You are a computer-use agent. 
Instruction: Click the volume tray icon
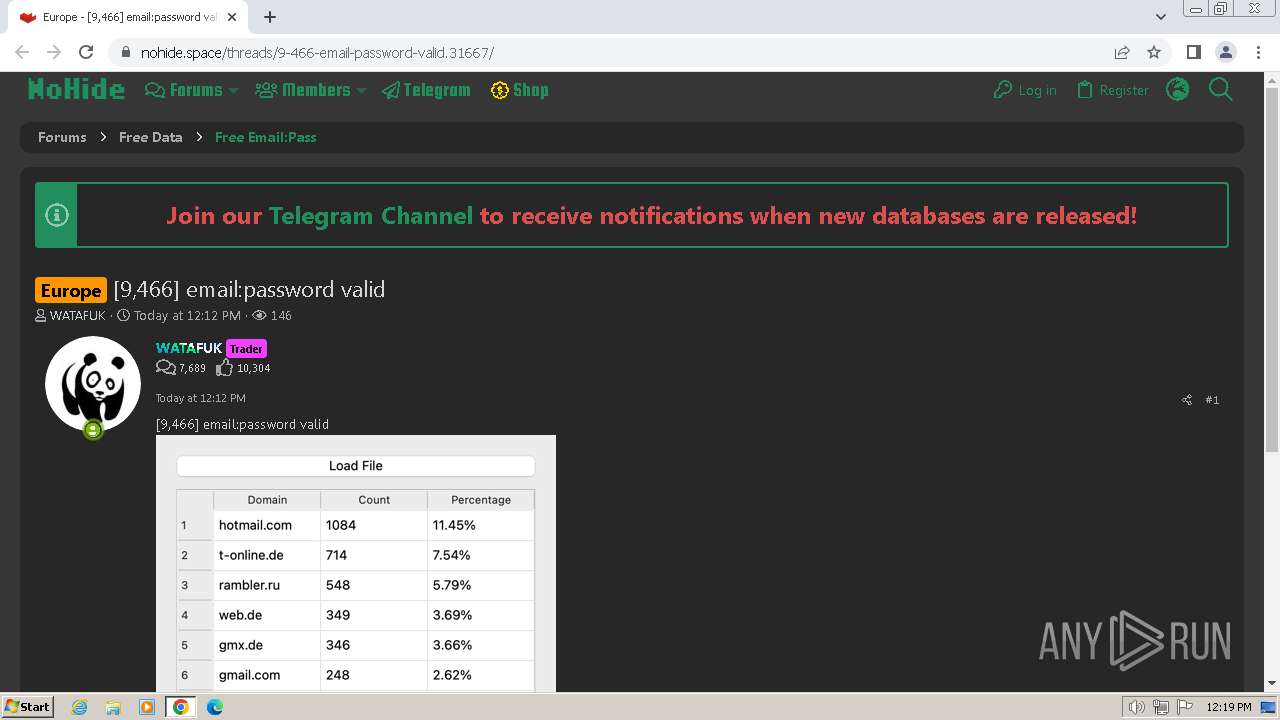tap(1137, 707)
